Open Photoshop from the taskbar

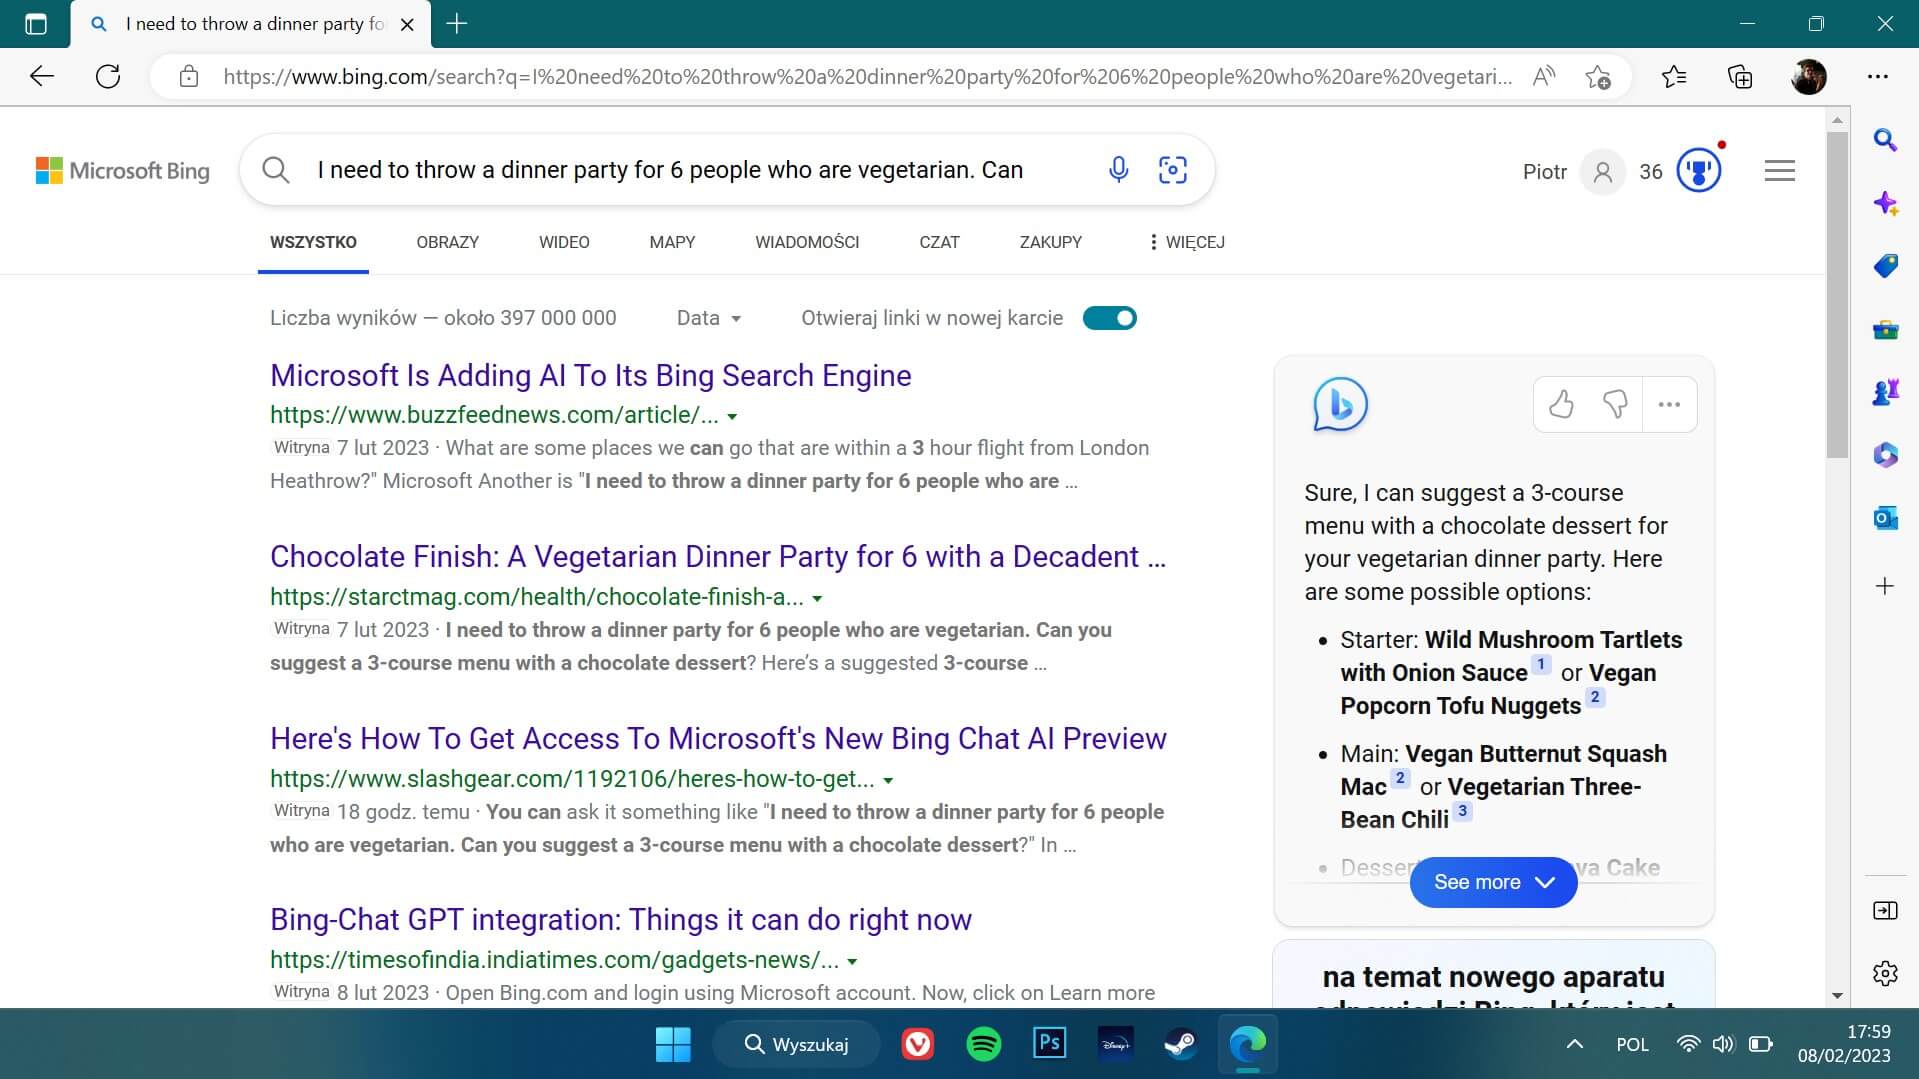click(1049, 1043)
